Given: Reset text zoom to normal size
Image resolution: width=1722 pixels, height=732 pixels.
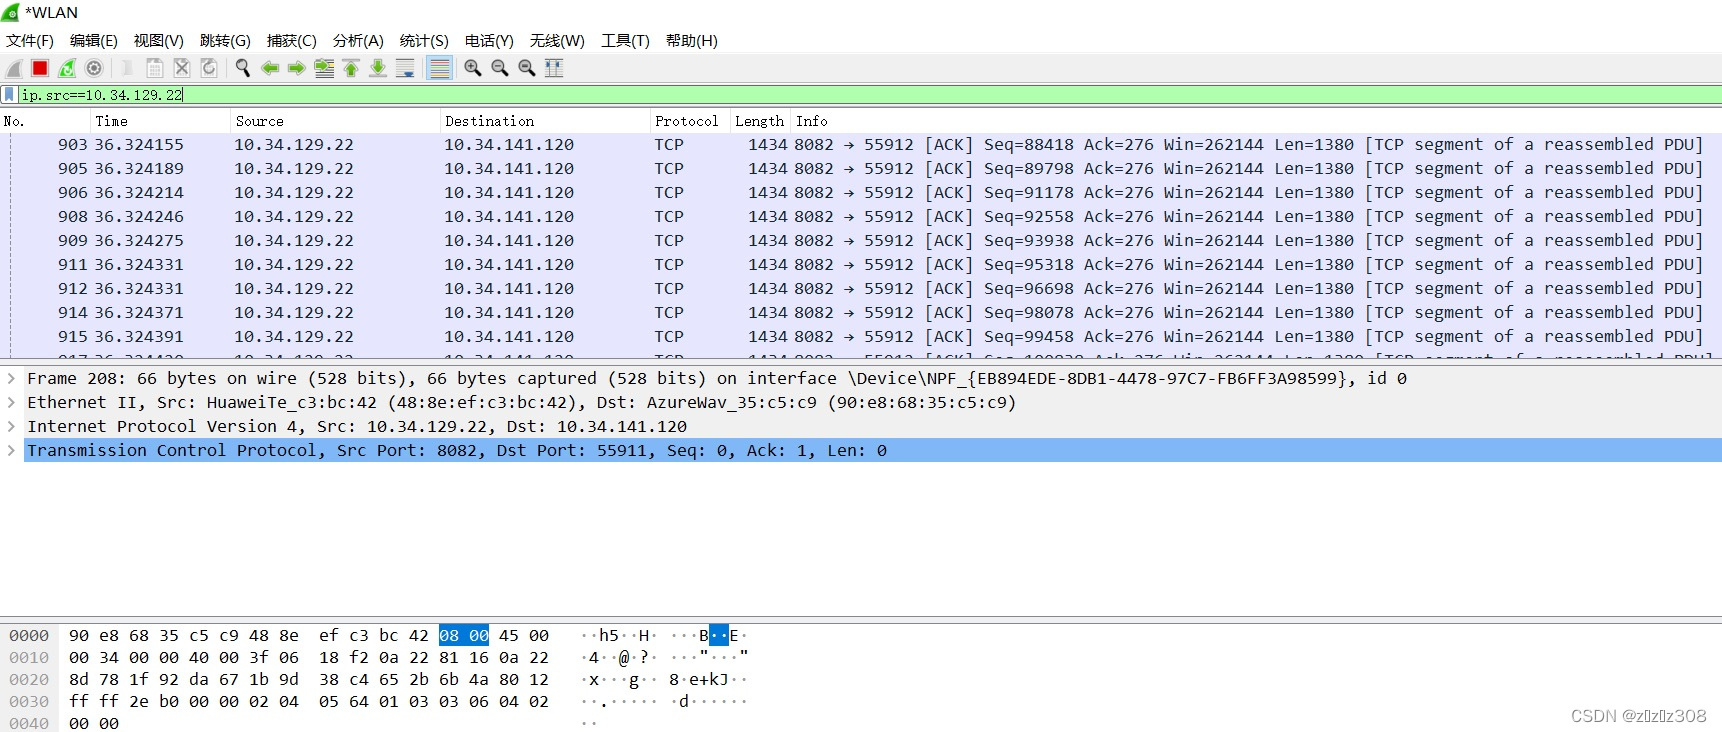Looking at the screenshot, I should 527,68.
